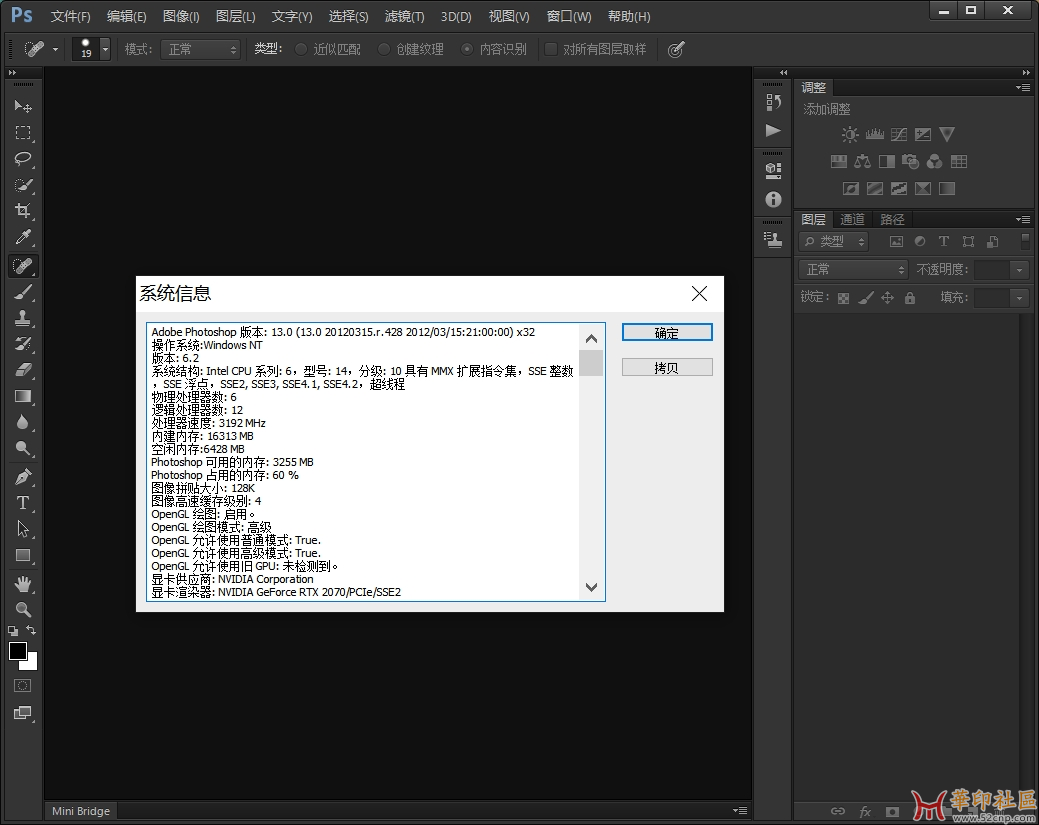Select the Pen tool
The width and height of the screenshot is (1039, 825).
pyautogui.click(x=23, y=477)
